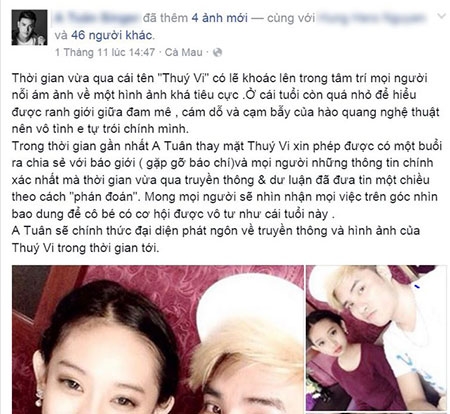Open the poster's black-and-white profile picture
Viewport: 450px width, 414px height.
pos(29,28)
